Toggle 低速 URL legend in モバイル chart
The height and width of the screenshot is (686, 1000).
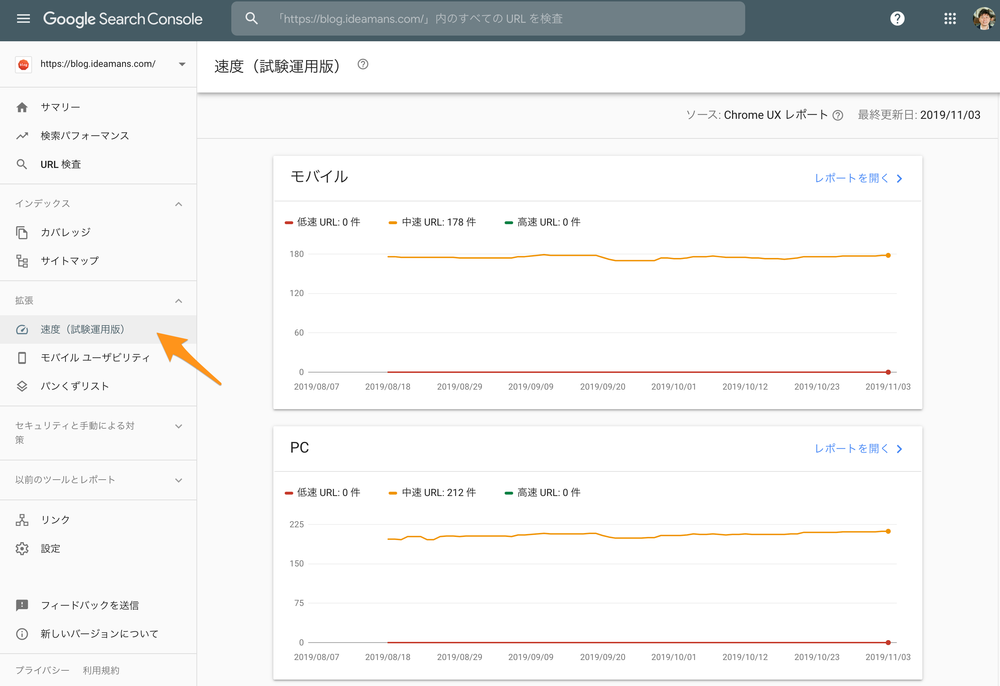click(x=322, y=222)
